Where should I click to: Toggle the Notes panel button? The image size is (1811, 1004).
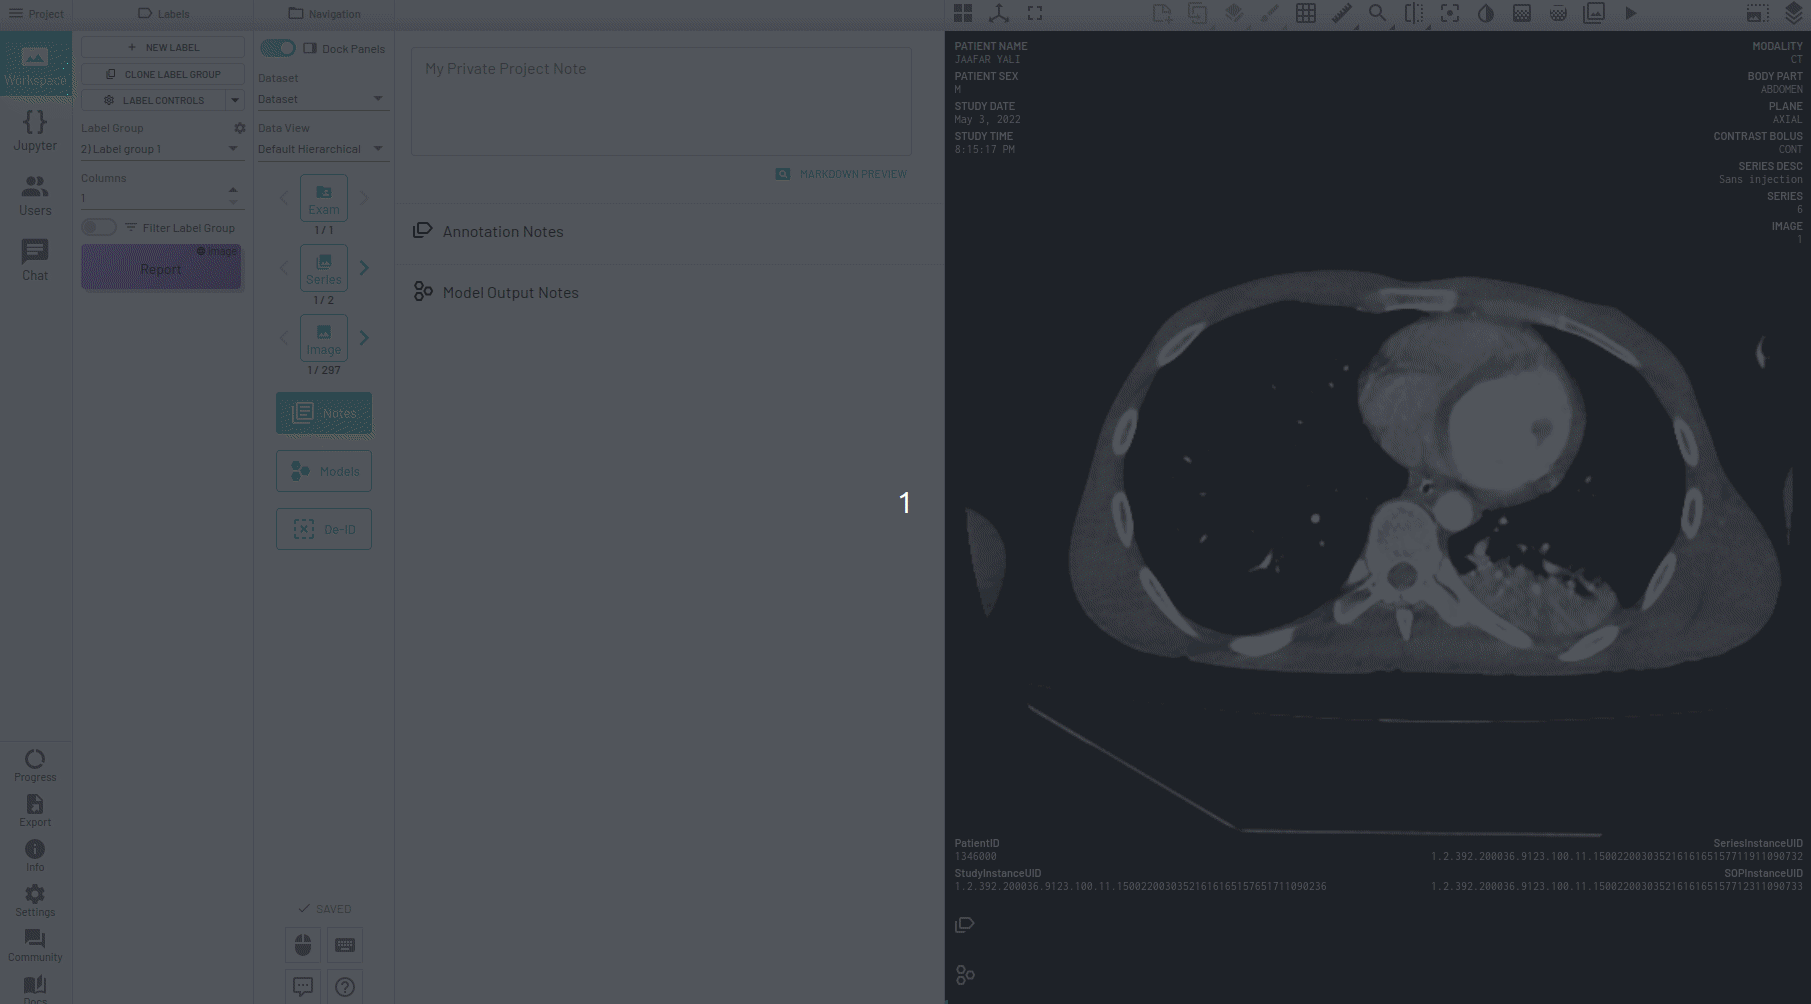click(323, 413)
